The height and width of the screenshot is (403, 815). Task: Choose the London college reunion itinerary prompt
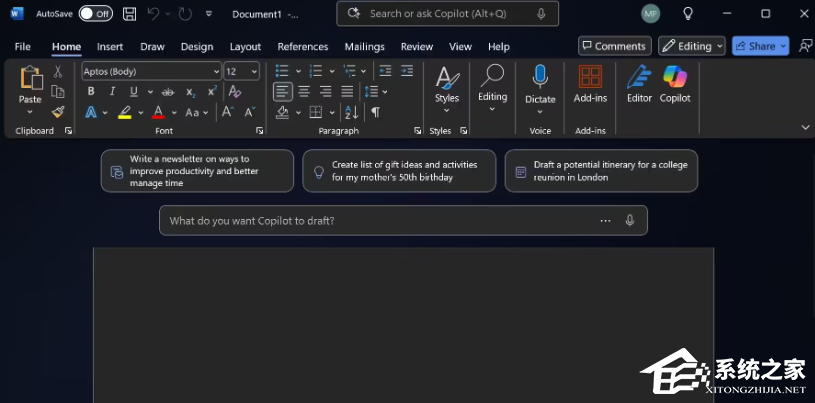coord(601,171)
